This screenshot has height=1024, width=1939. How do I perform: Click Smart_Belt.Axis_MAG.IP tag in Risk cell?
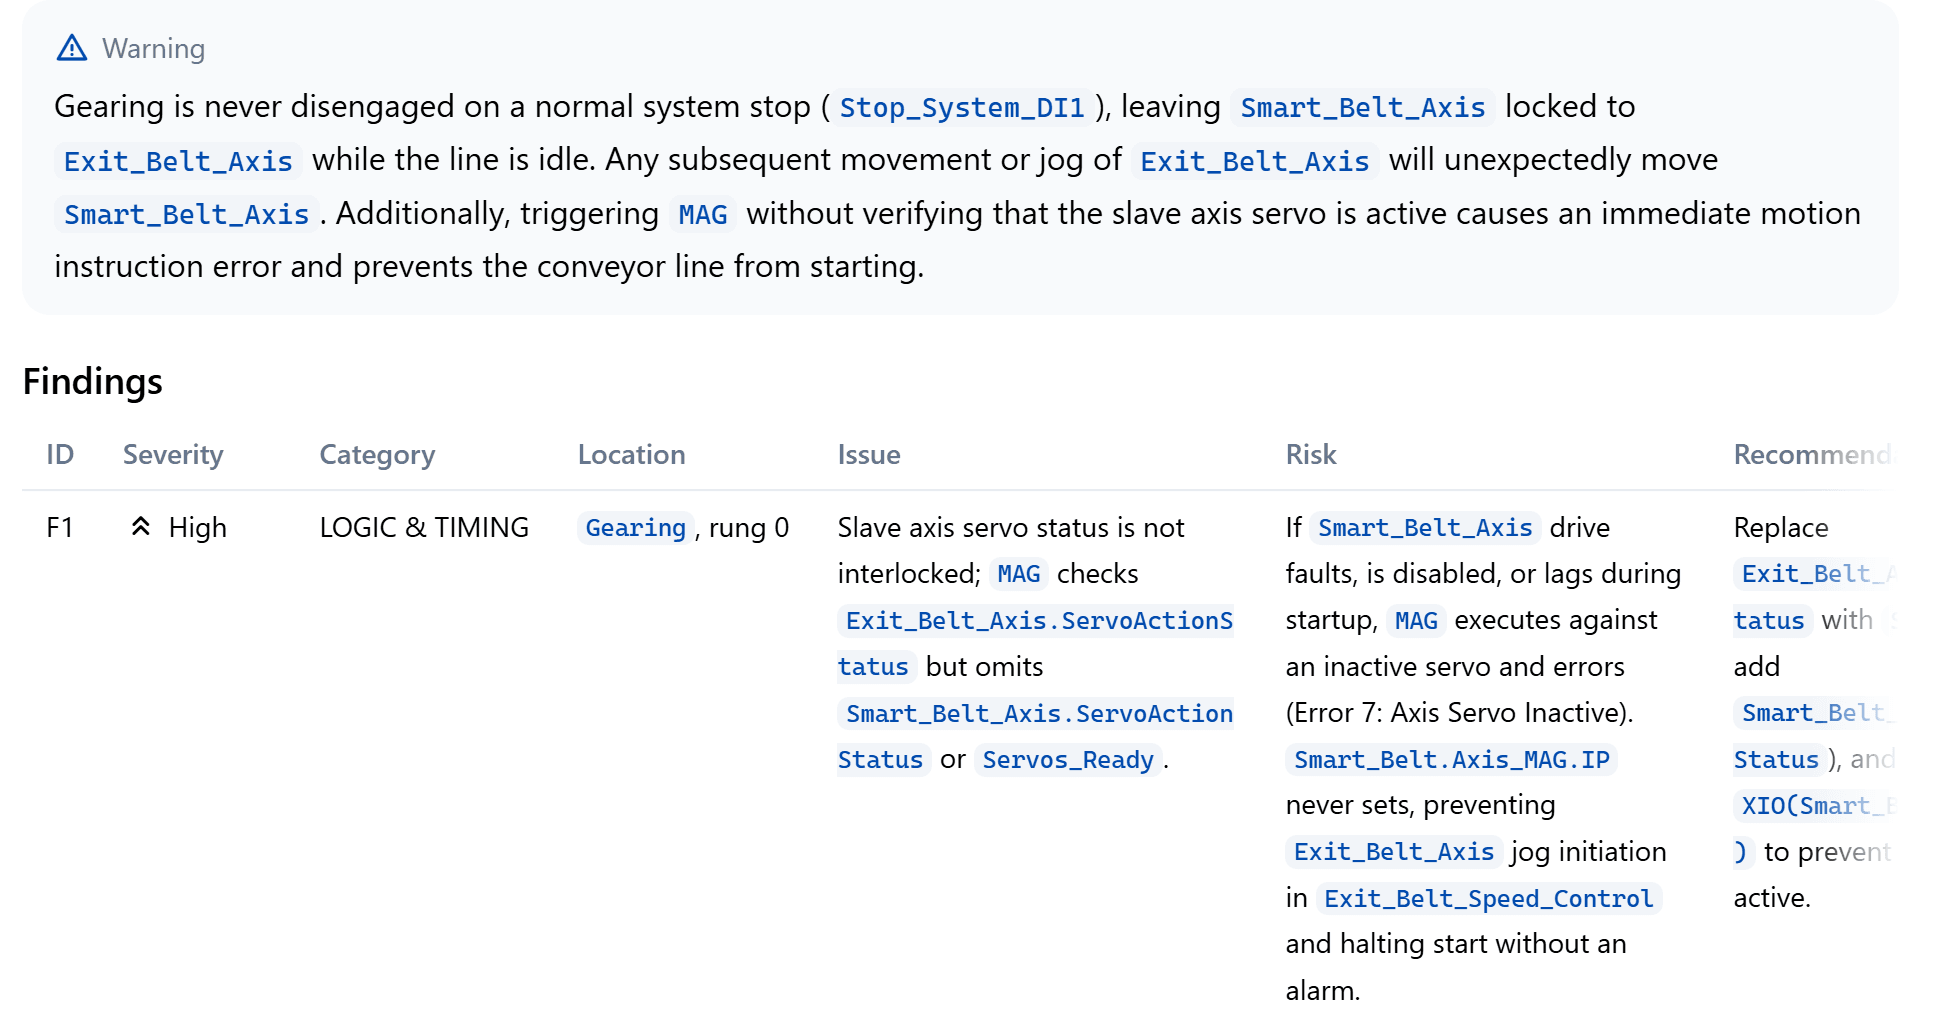1451,759
